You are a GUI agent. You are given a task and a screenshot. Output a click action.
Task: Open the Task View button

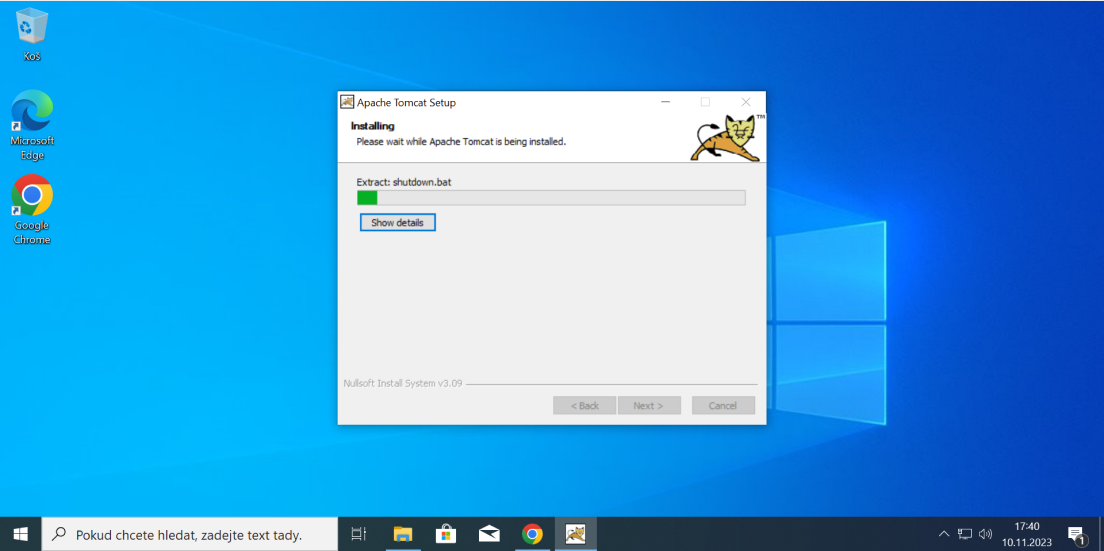359,534
